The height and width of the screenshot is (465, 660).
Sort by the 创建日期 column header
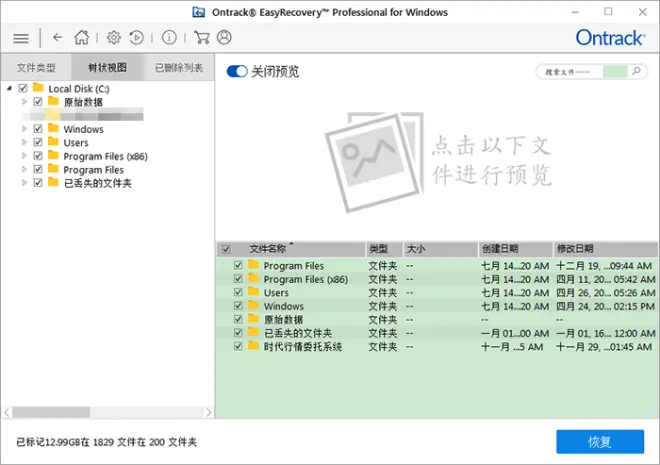[516, 249]
